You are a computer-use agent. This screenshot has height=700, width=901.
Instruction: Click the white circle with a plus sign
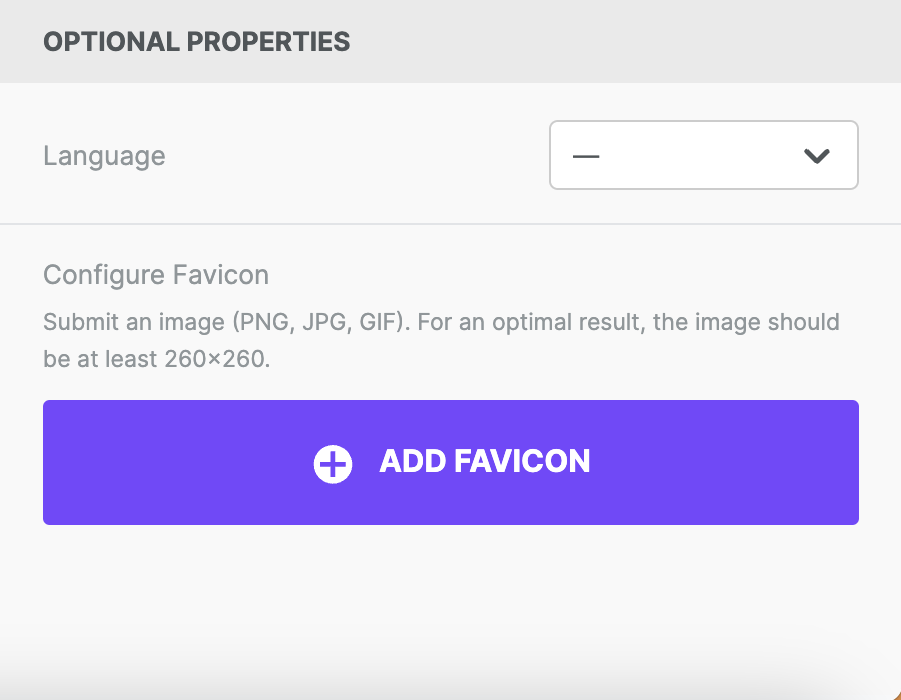pos(333,463)
